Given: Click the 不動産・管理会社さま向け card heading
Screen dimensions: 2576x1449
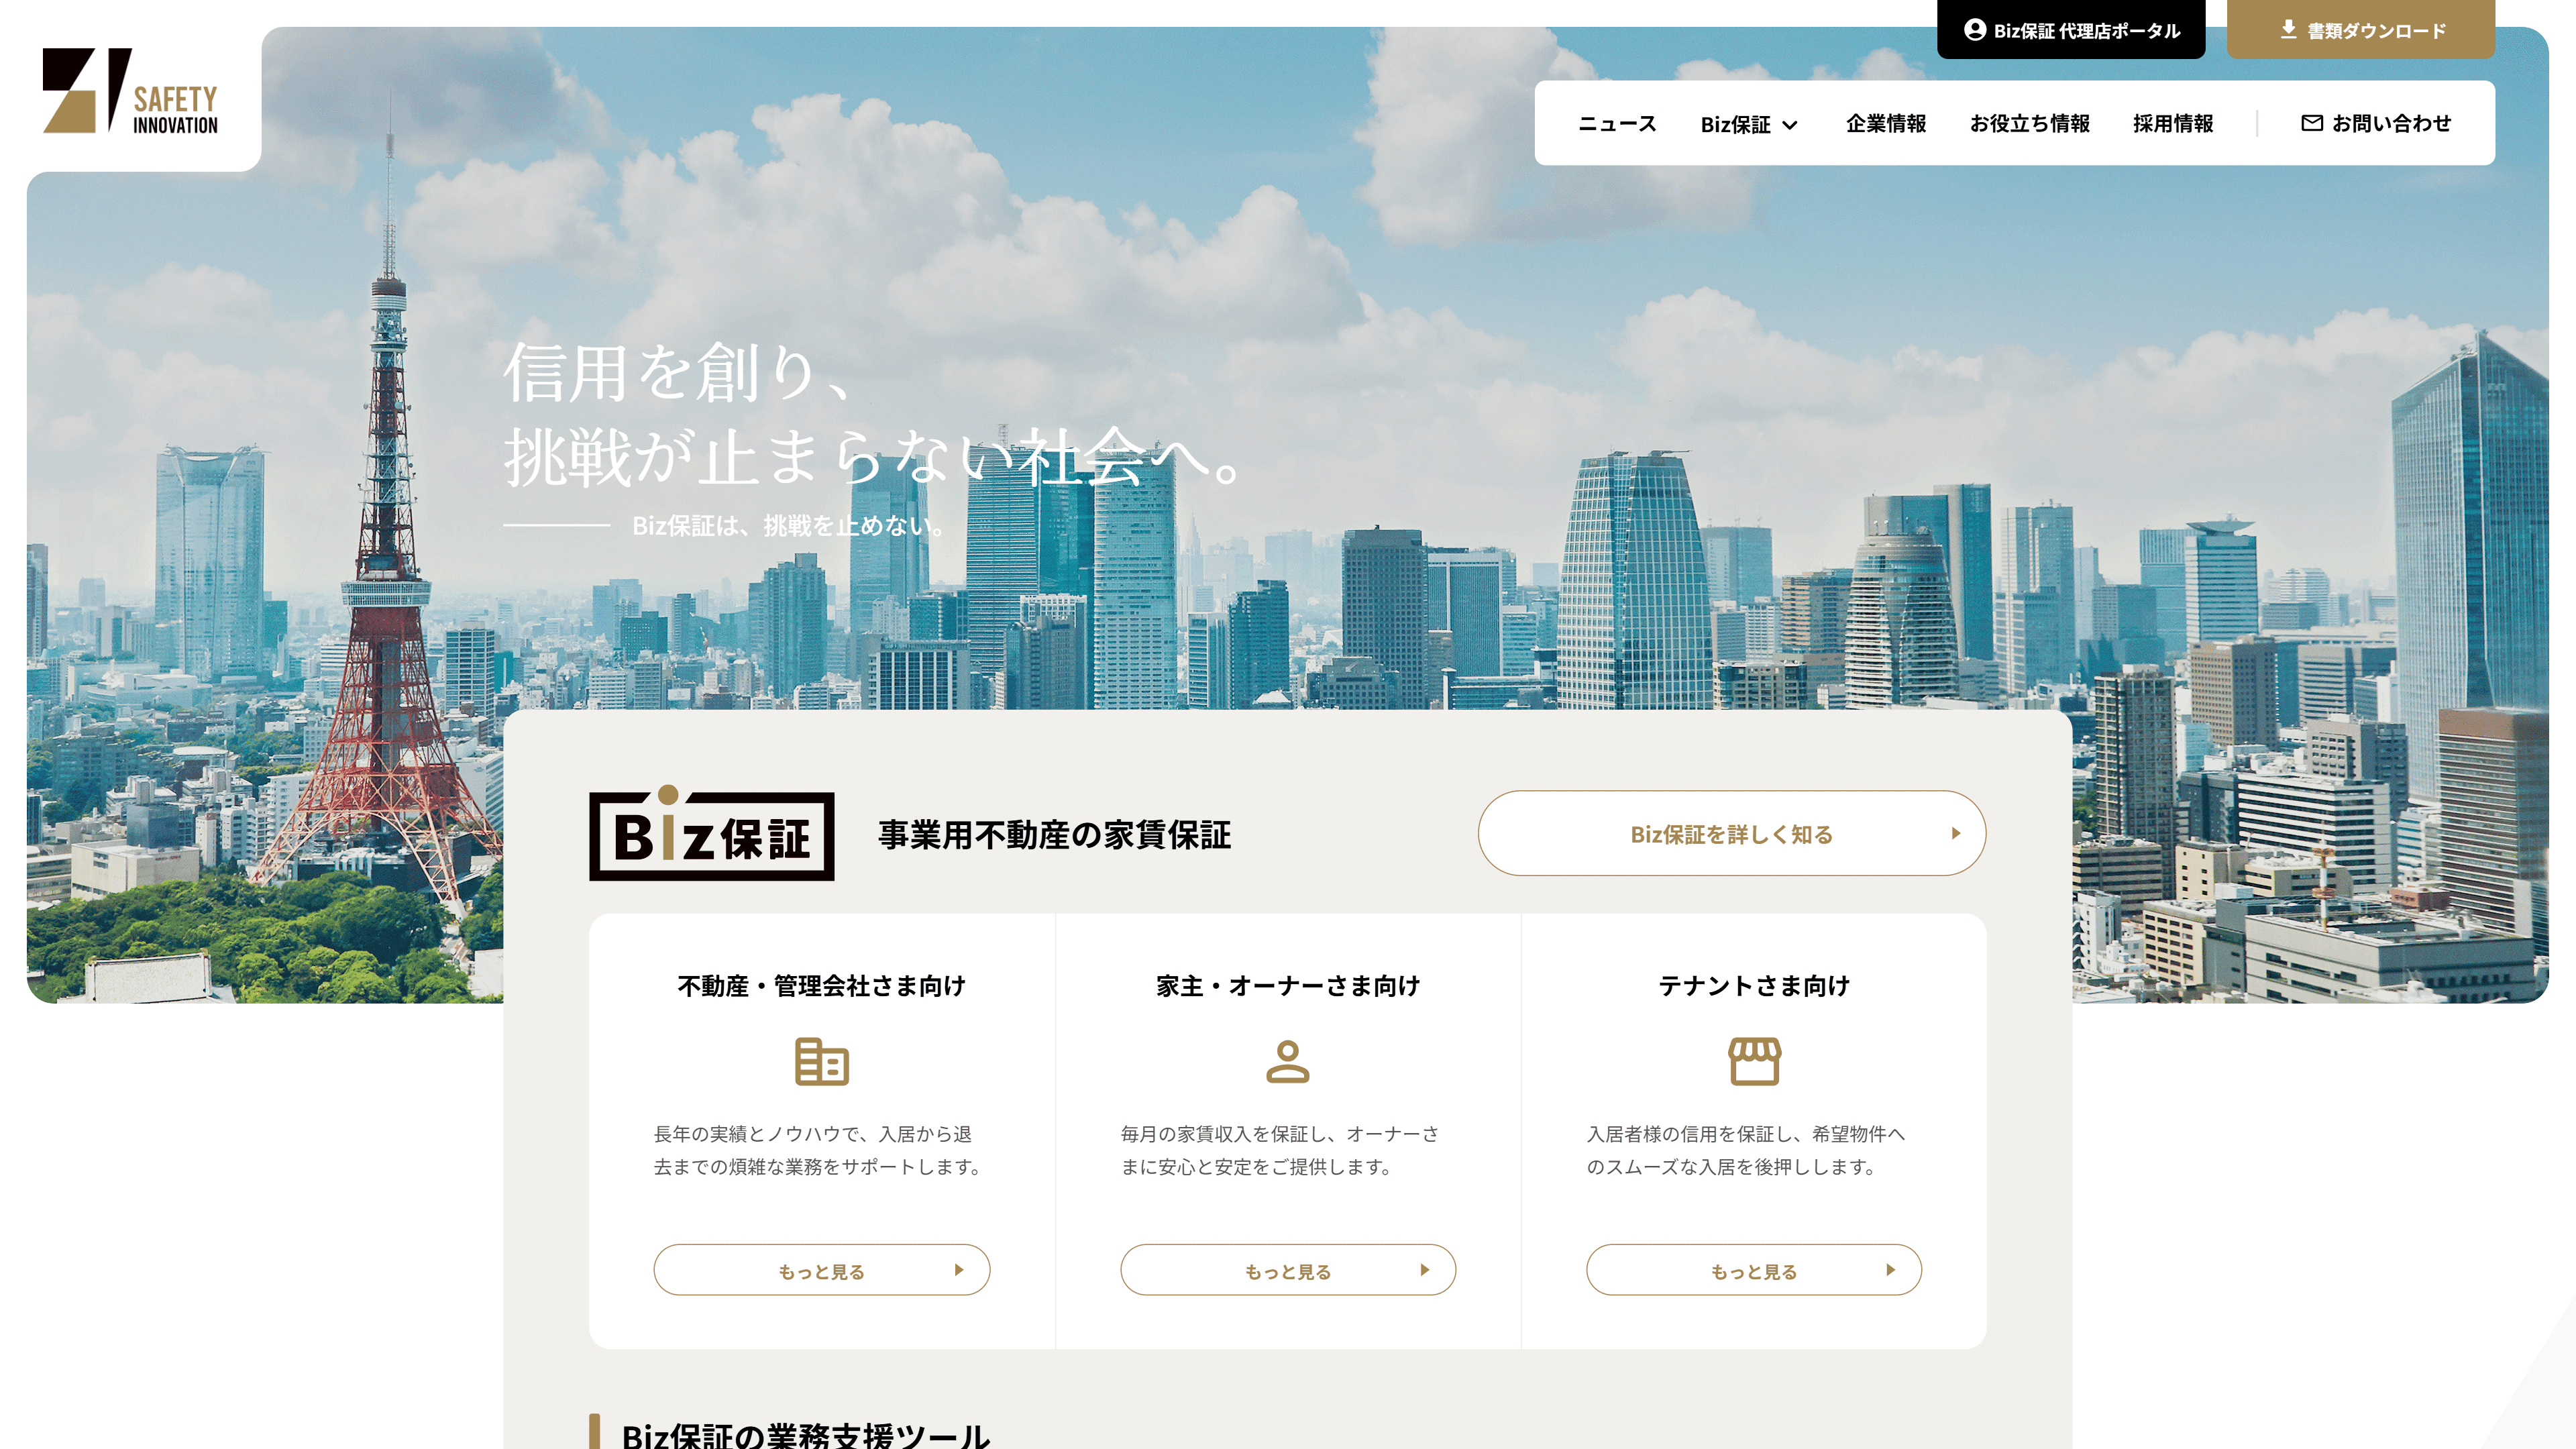Looking at the screenshot, I should click(821, 986).
